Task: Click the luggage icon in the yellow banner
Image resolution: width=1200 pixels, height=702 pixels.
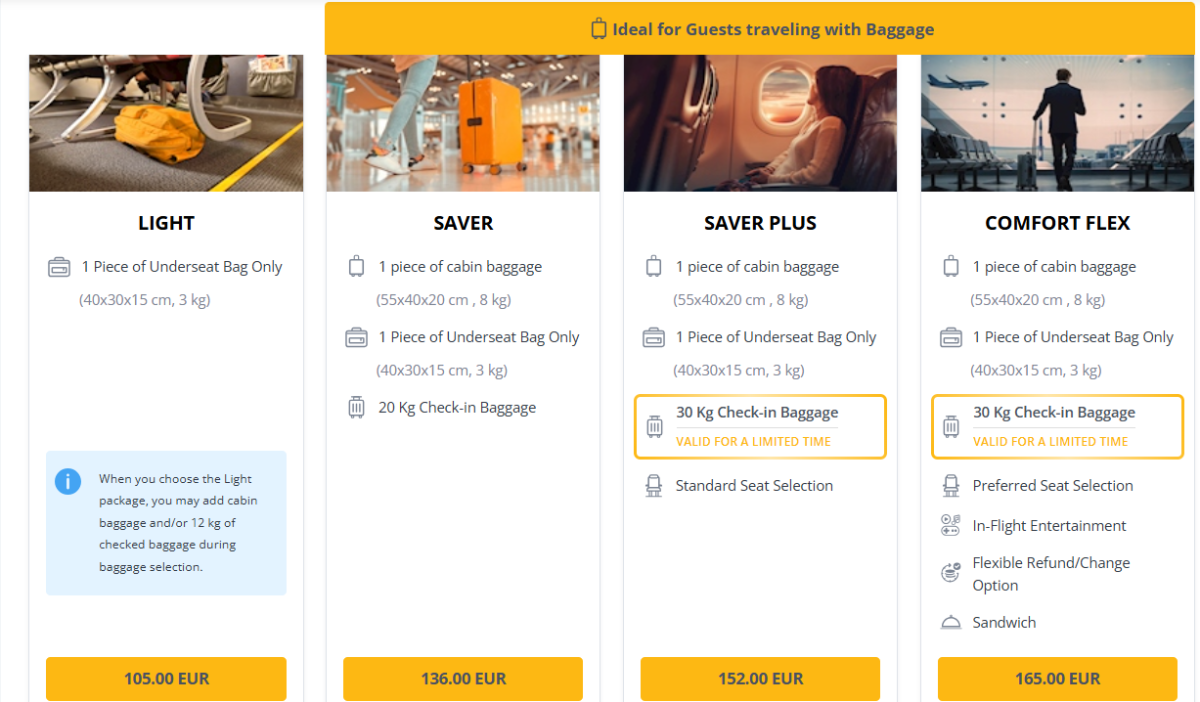Action: 597,29
